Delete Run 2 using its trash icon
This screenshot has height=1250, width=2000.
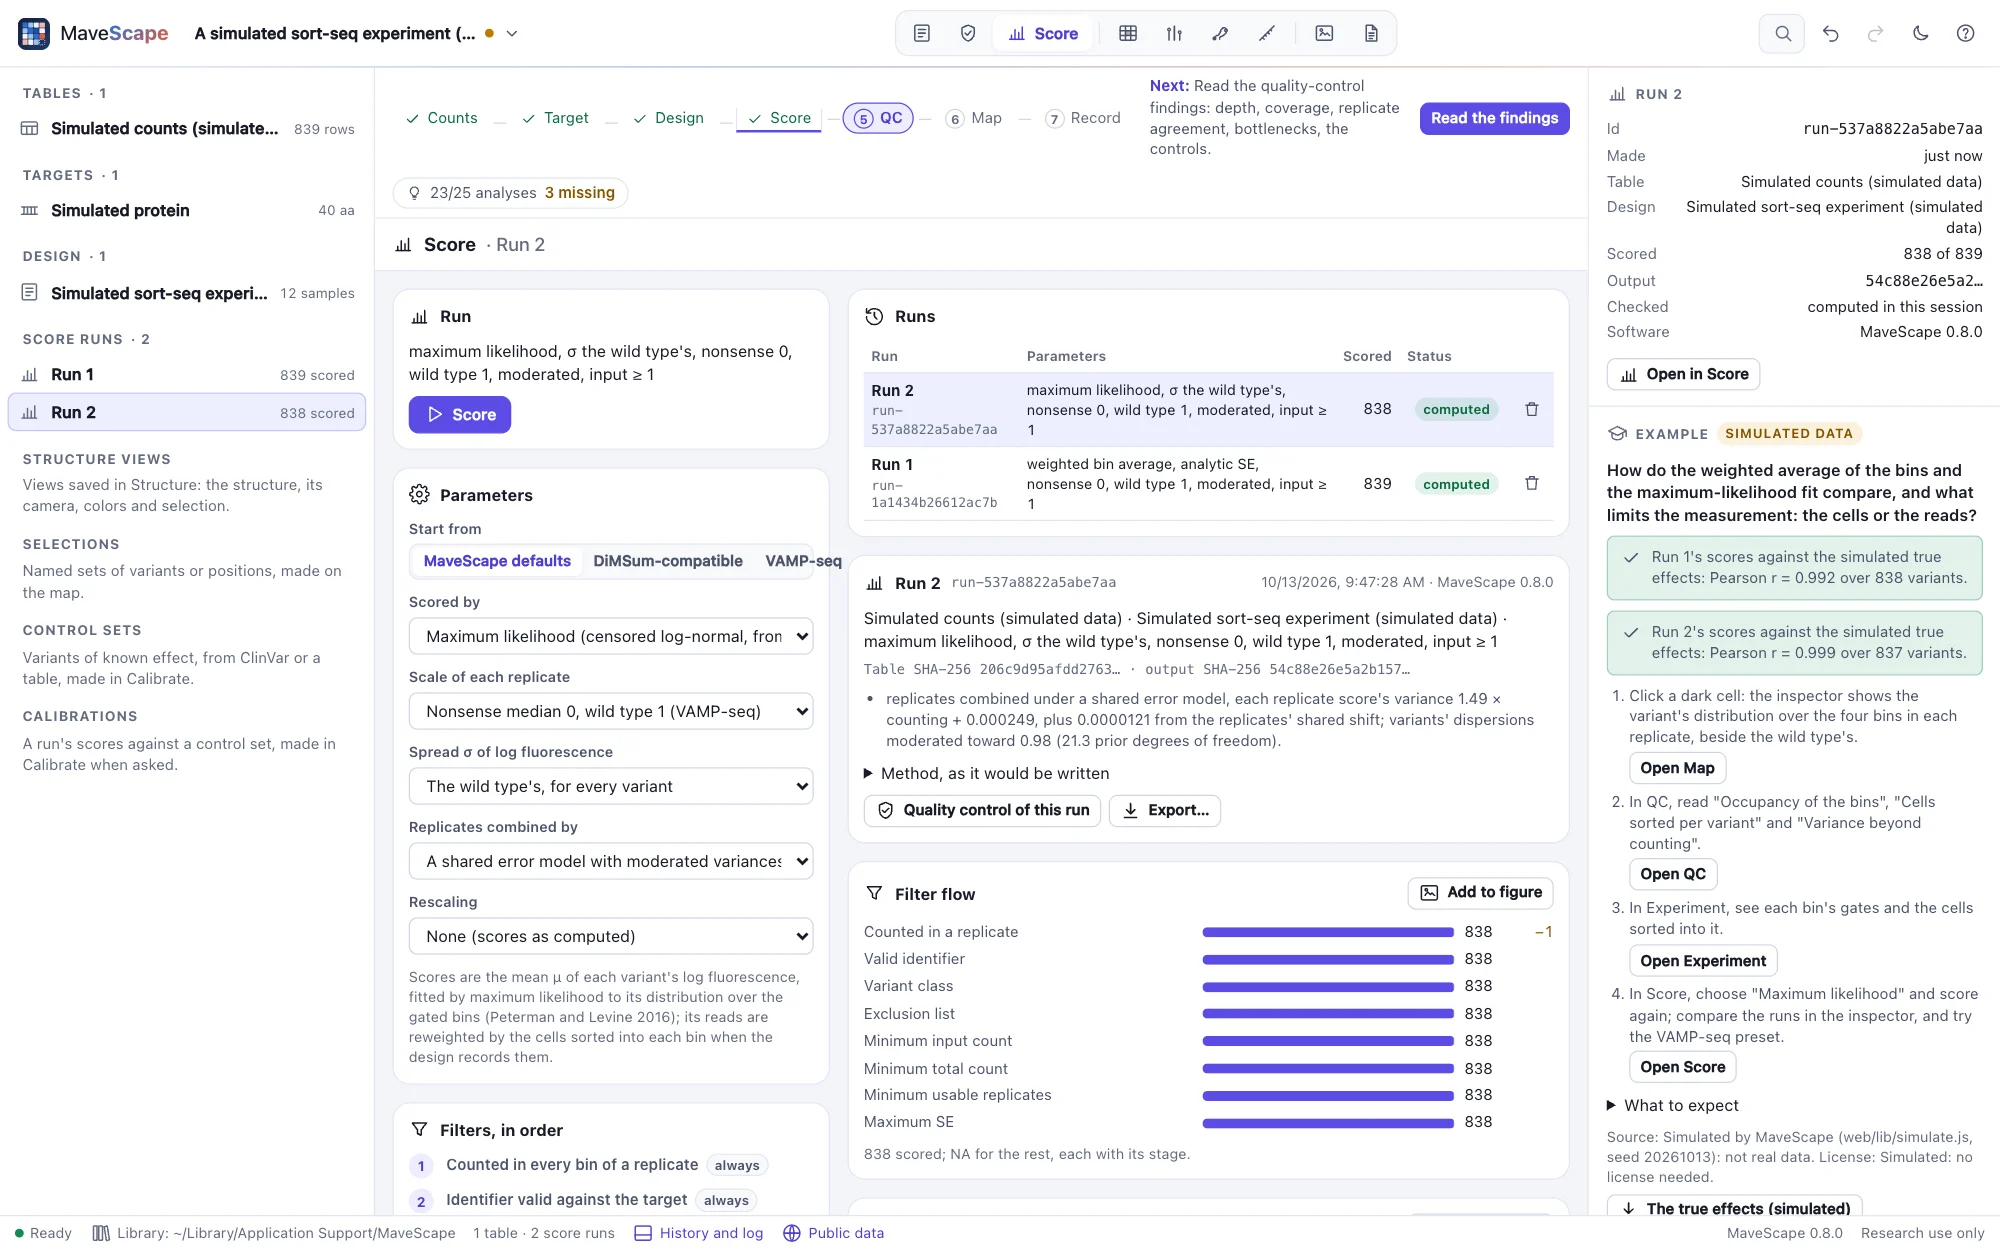1531,409
